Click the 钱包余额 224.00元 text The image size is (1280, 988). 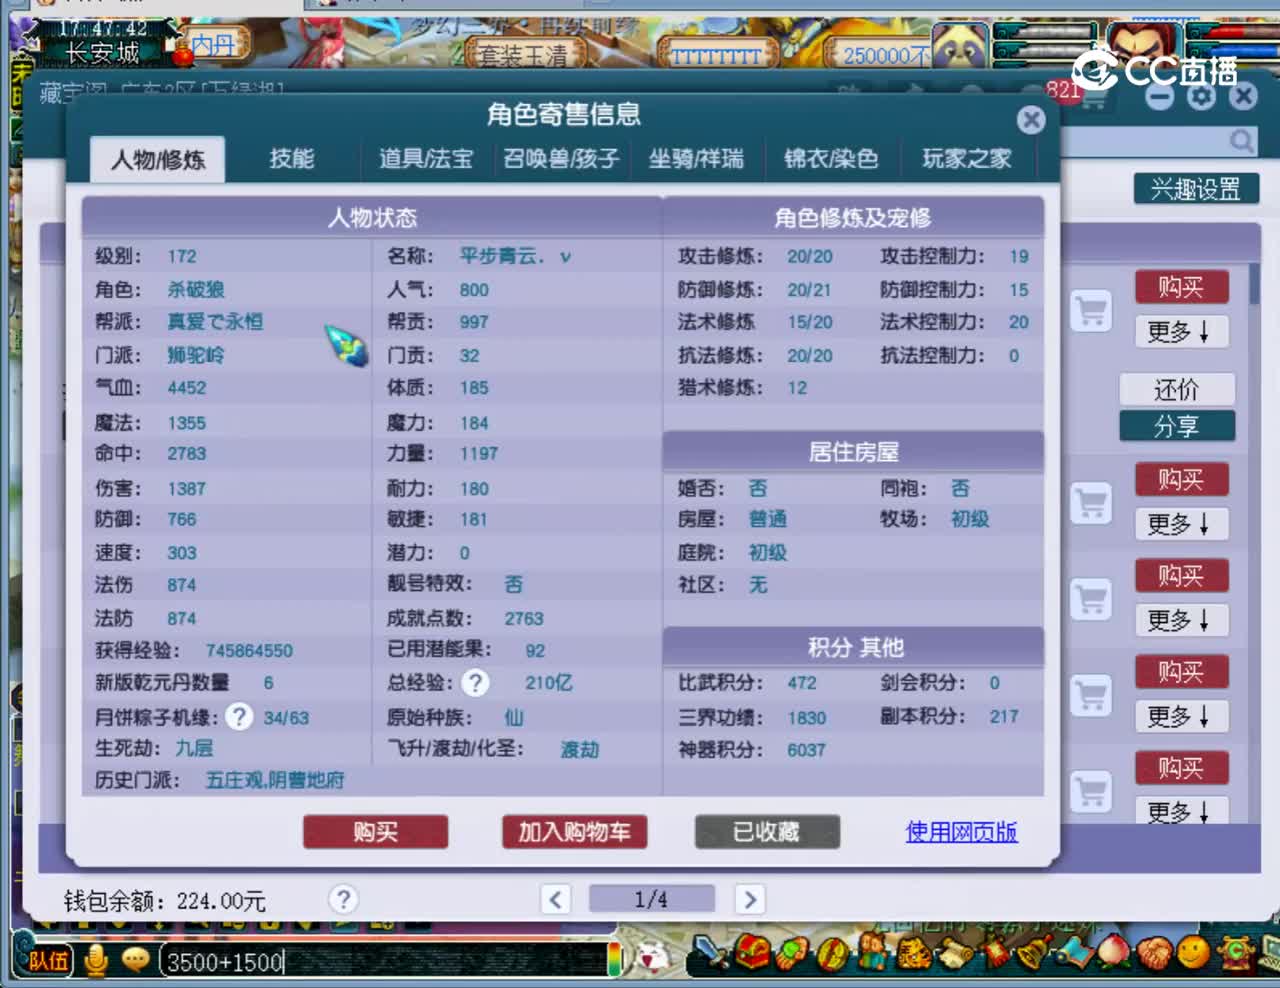point(165,901)
